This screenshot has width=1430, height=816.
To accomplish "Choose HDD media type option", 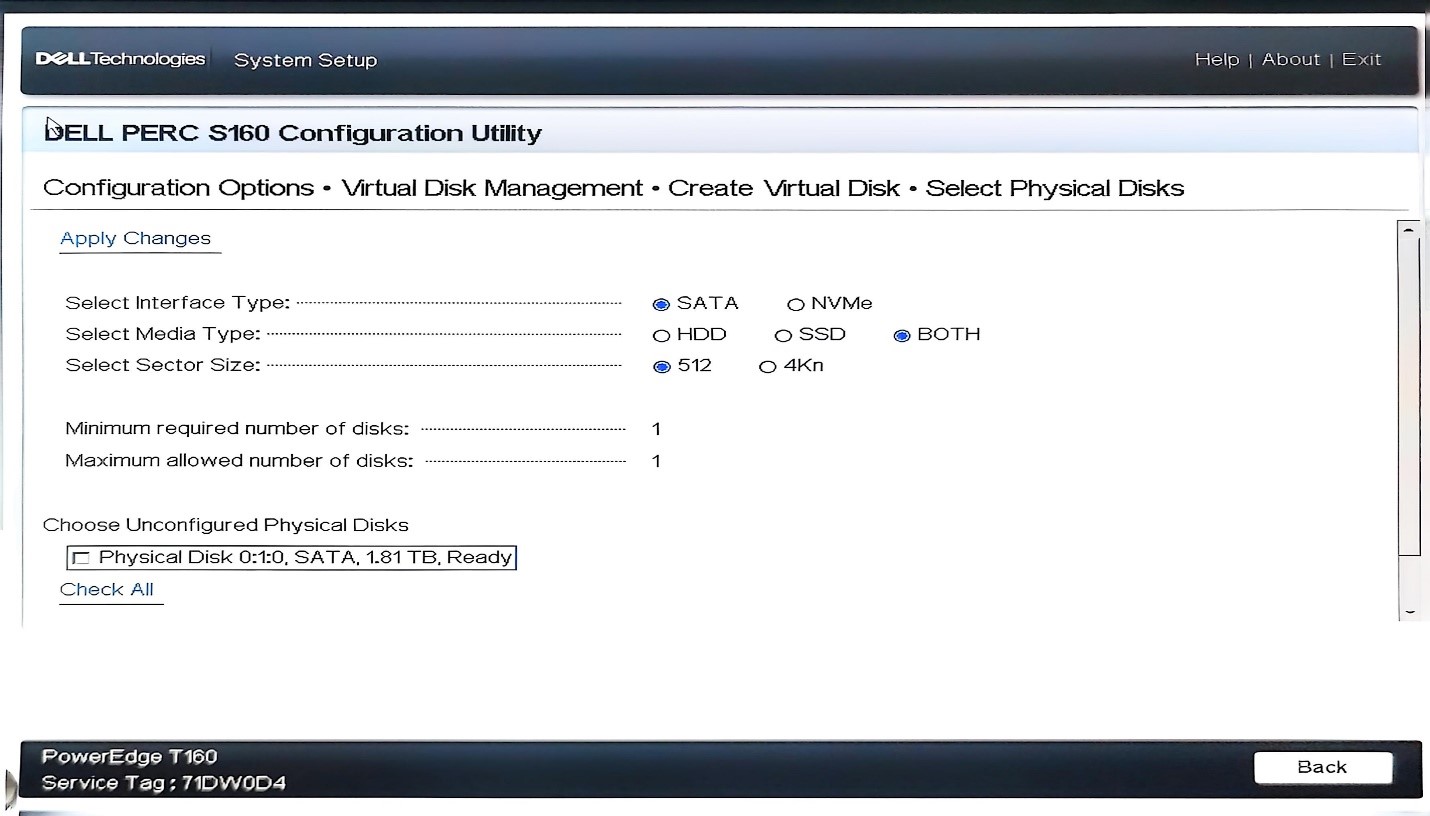I will [x=661, y=335].
